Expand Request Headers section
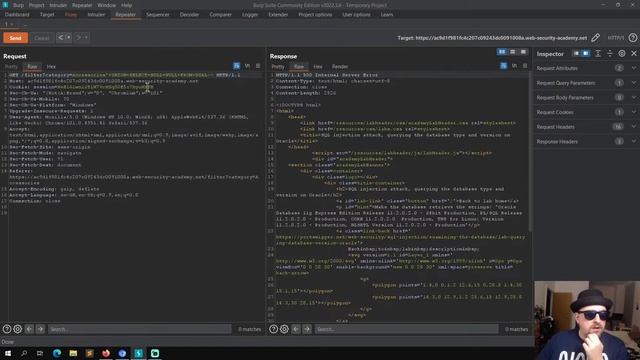This screenshot has width=640, height=360. [587, 127]
